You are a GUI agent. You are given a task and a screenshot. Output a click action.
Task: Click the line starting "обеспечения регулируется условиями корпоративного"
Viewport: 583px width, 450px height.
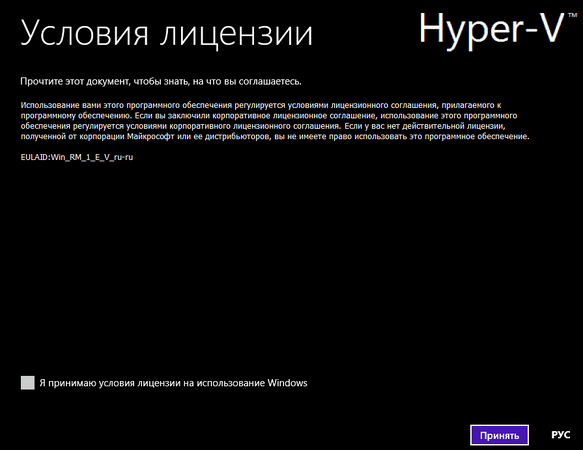263,126
